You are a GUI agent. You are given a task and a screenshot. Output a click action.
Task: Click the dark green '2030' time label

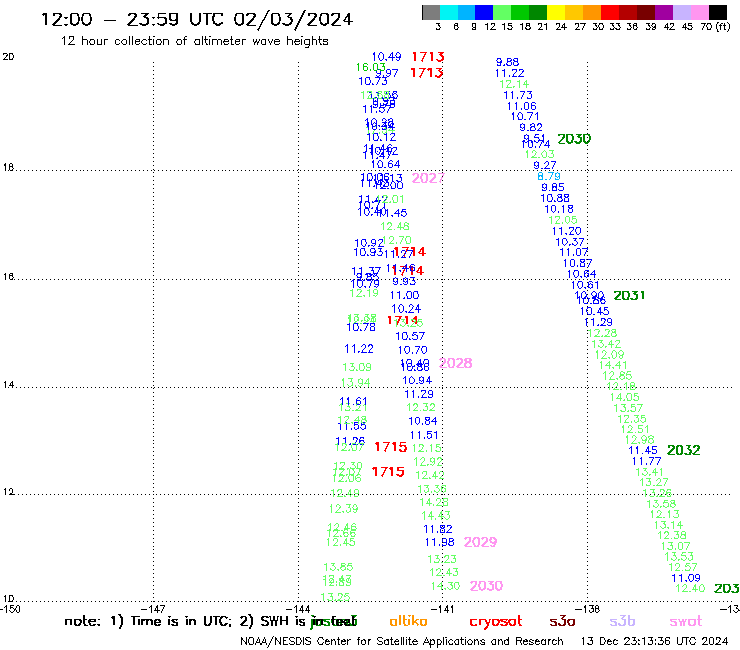tap(574, 139)
